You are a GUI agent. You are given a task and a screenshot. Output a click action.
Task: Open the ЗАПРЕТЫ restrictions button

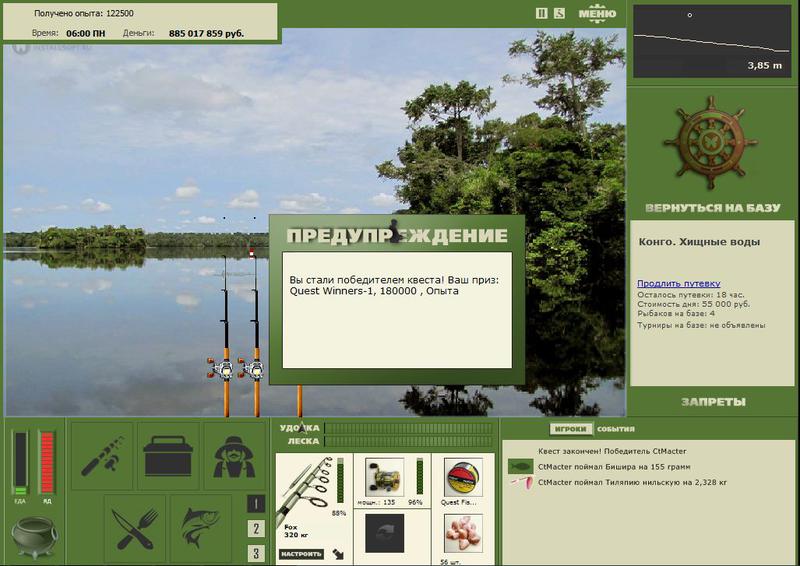click(713, 402)
